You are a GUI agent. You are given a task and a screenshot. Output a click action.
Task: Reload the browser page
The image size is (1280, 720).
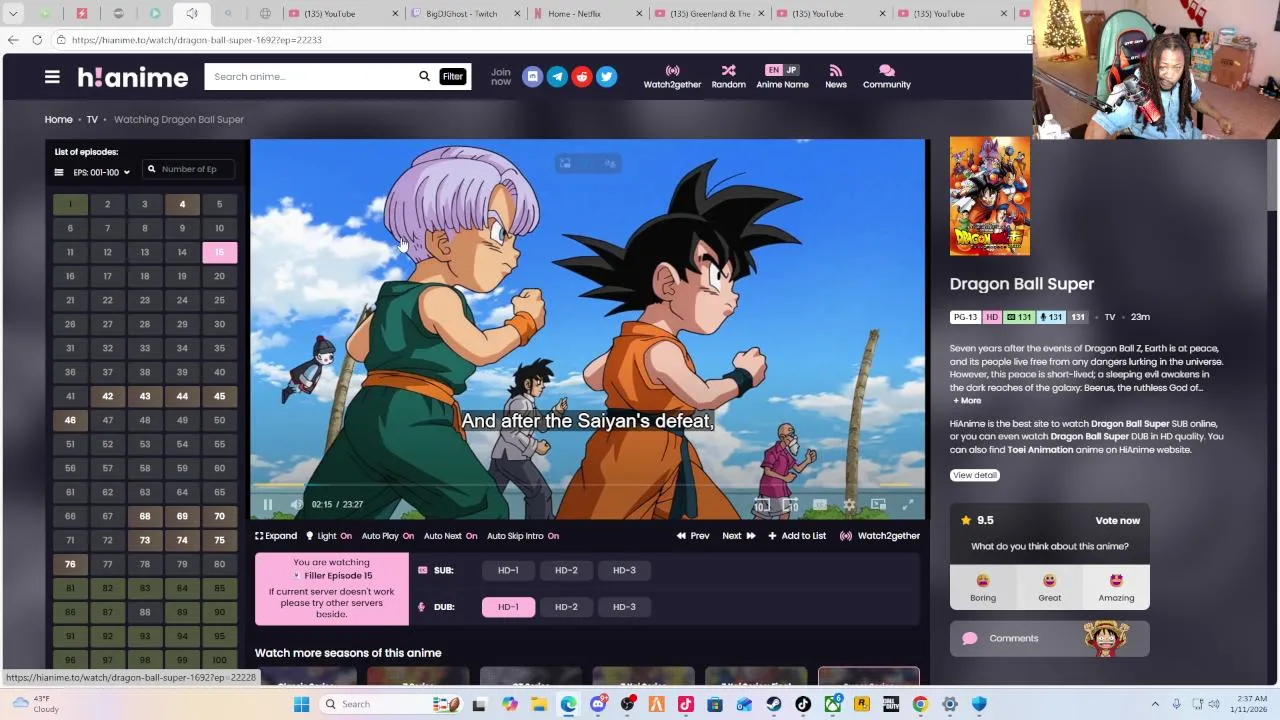click(37, 40)
